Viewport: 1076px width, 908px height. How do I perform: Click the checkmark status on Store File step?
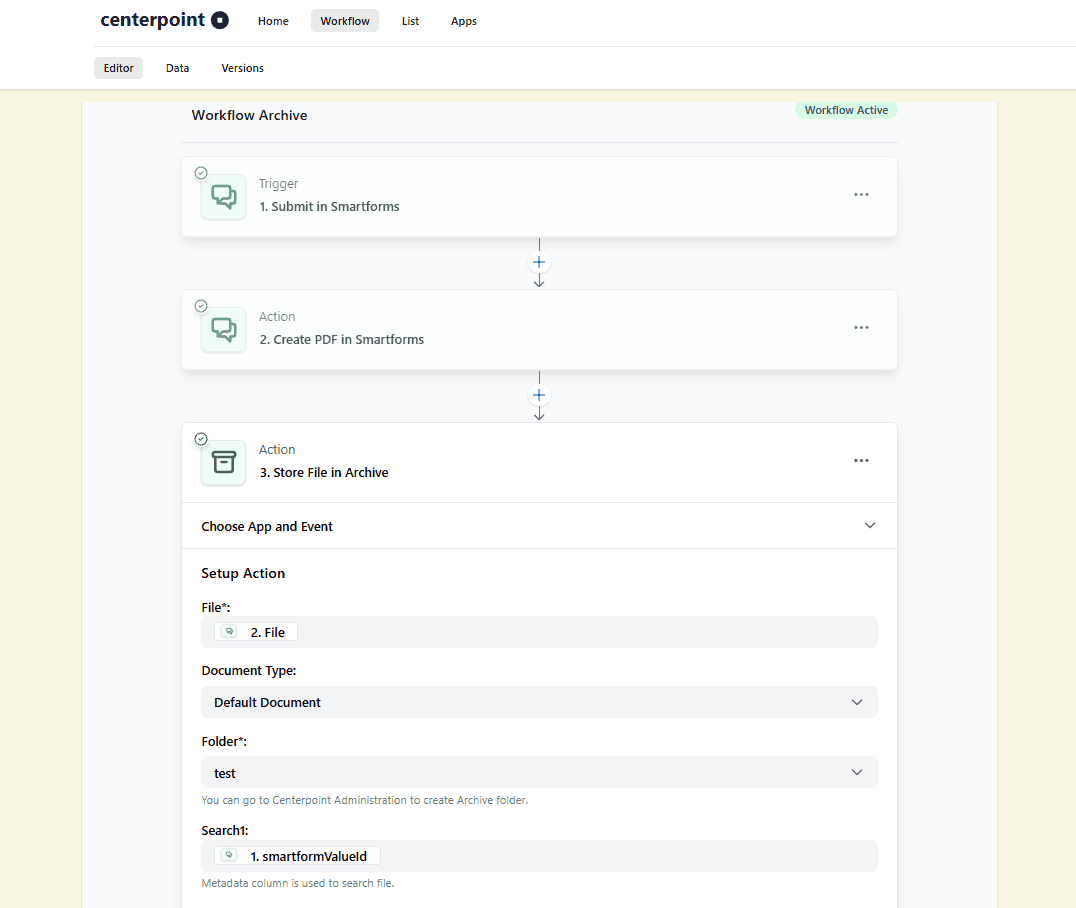200,438
